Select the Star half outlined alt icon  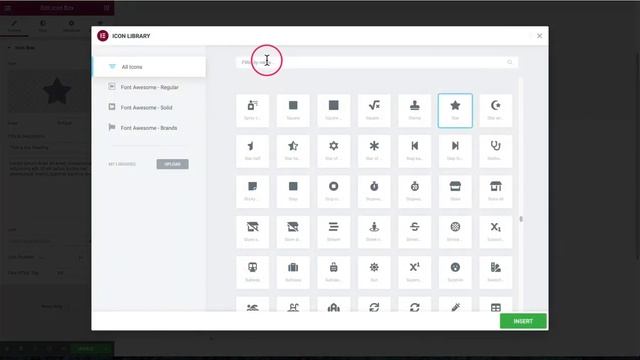293,151
